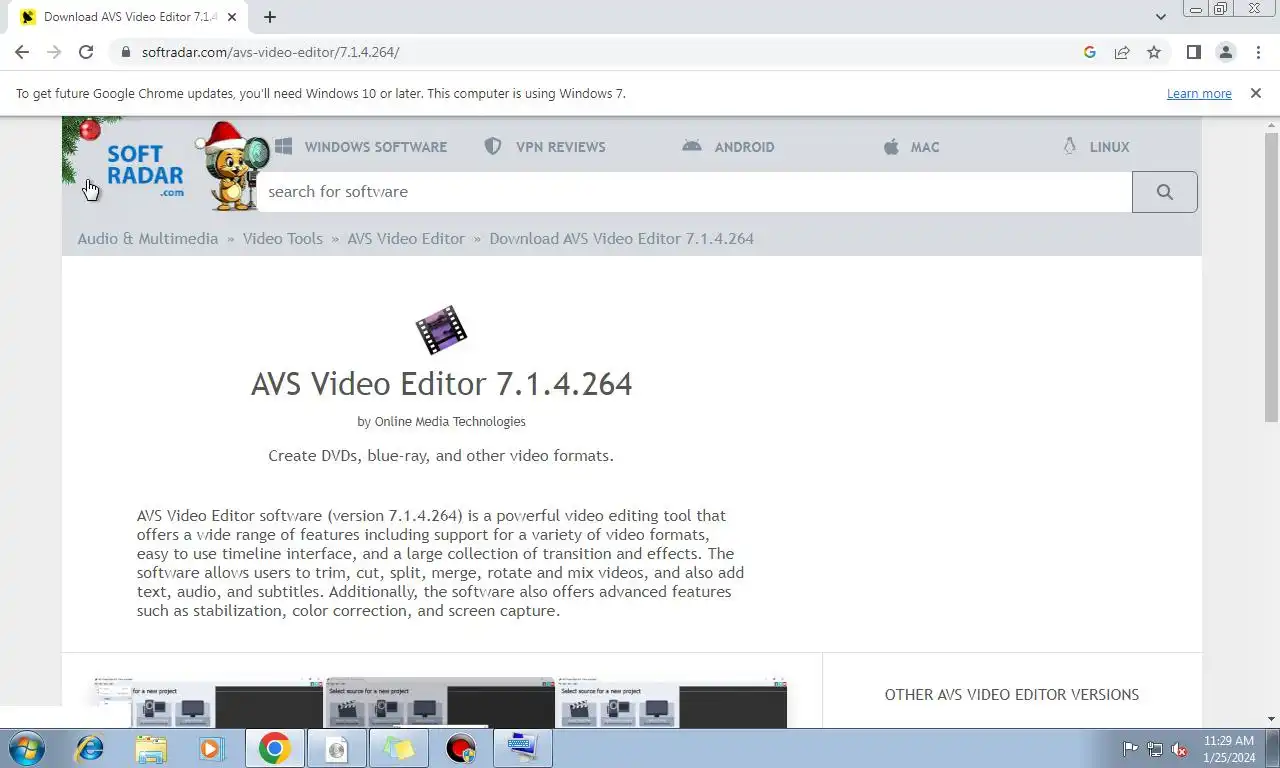This screenshot has height=768, width=1280.
Task: Click the network tray icon
Action: coord(1155,748)
